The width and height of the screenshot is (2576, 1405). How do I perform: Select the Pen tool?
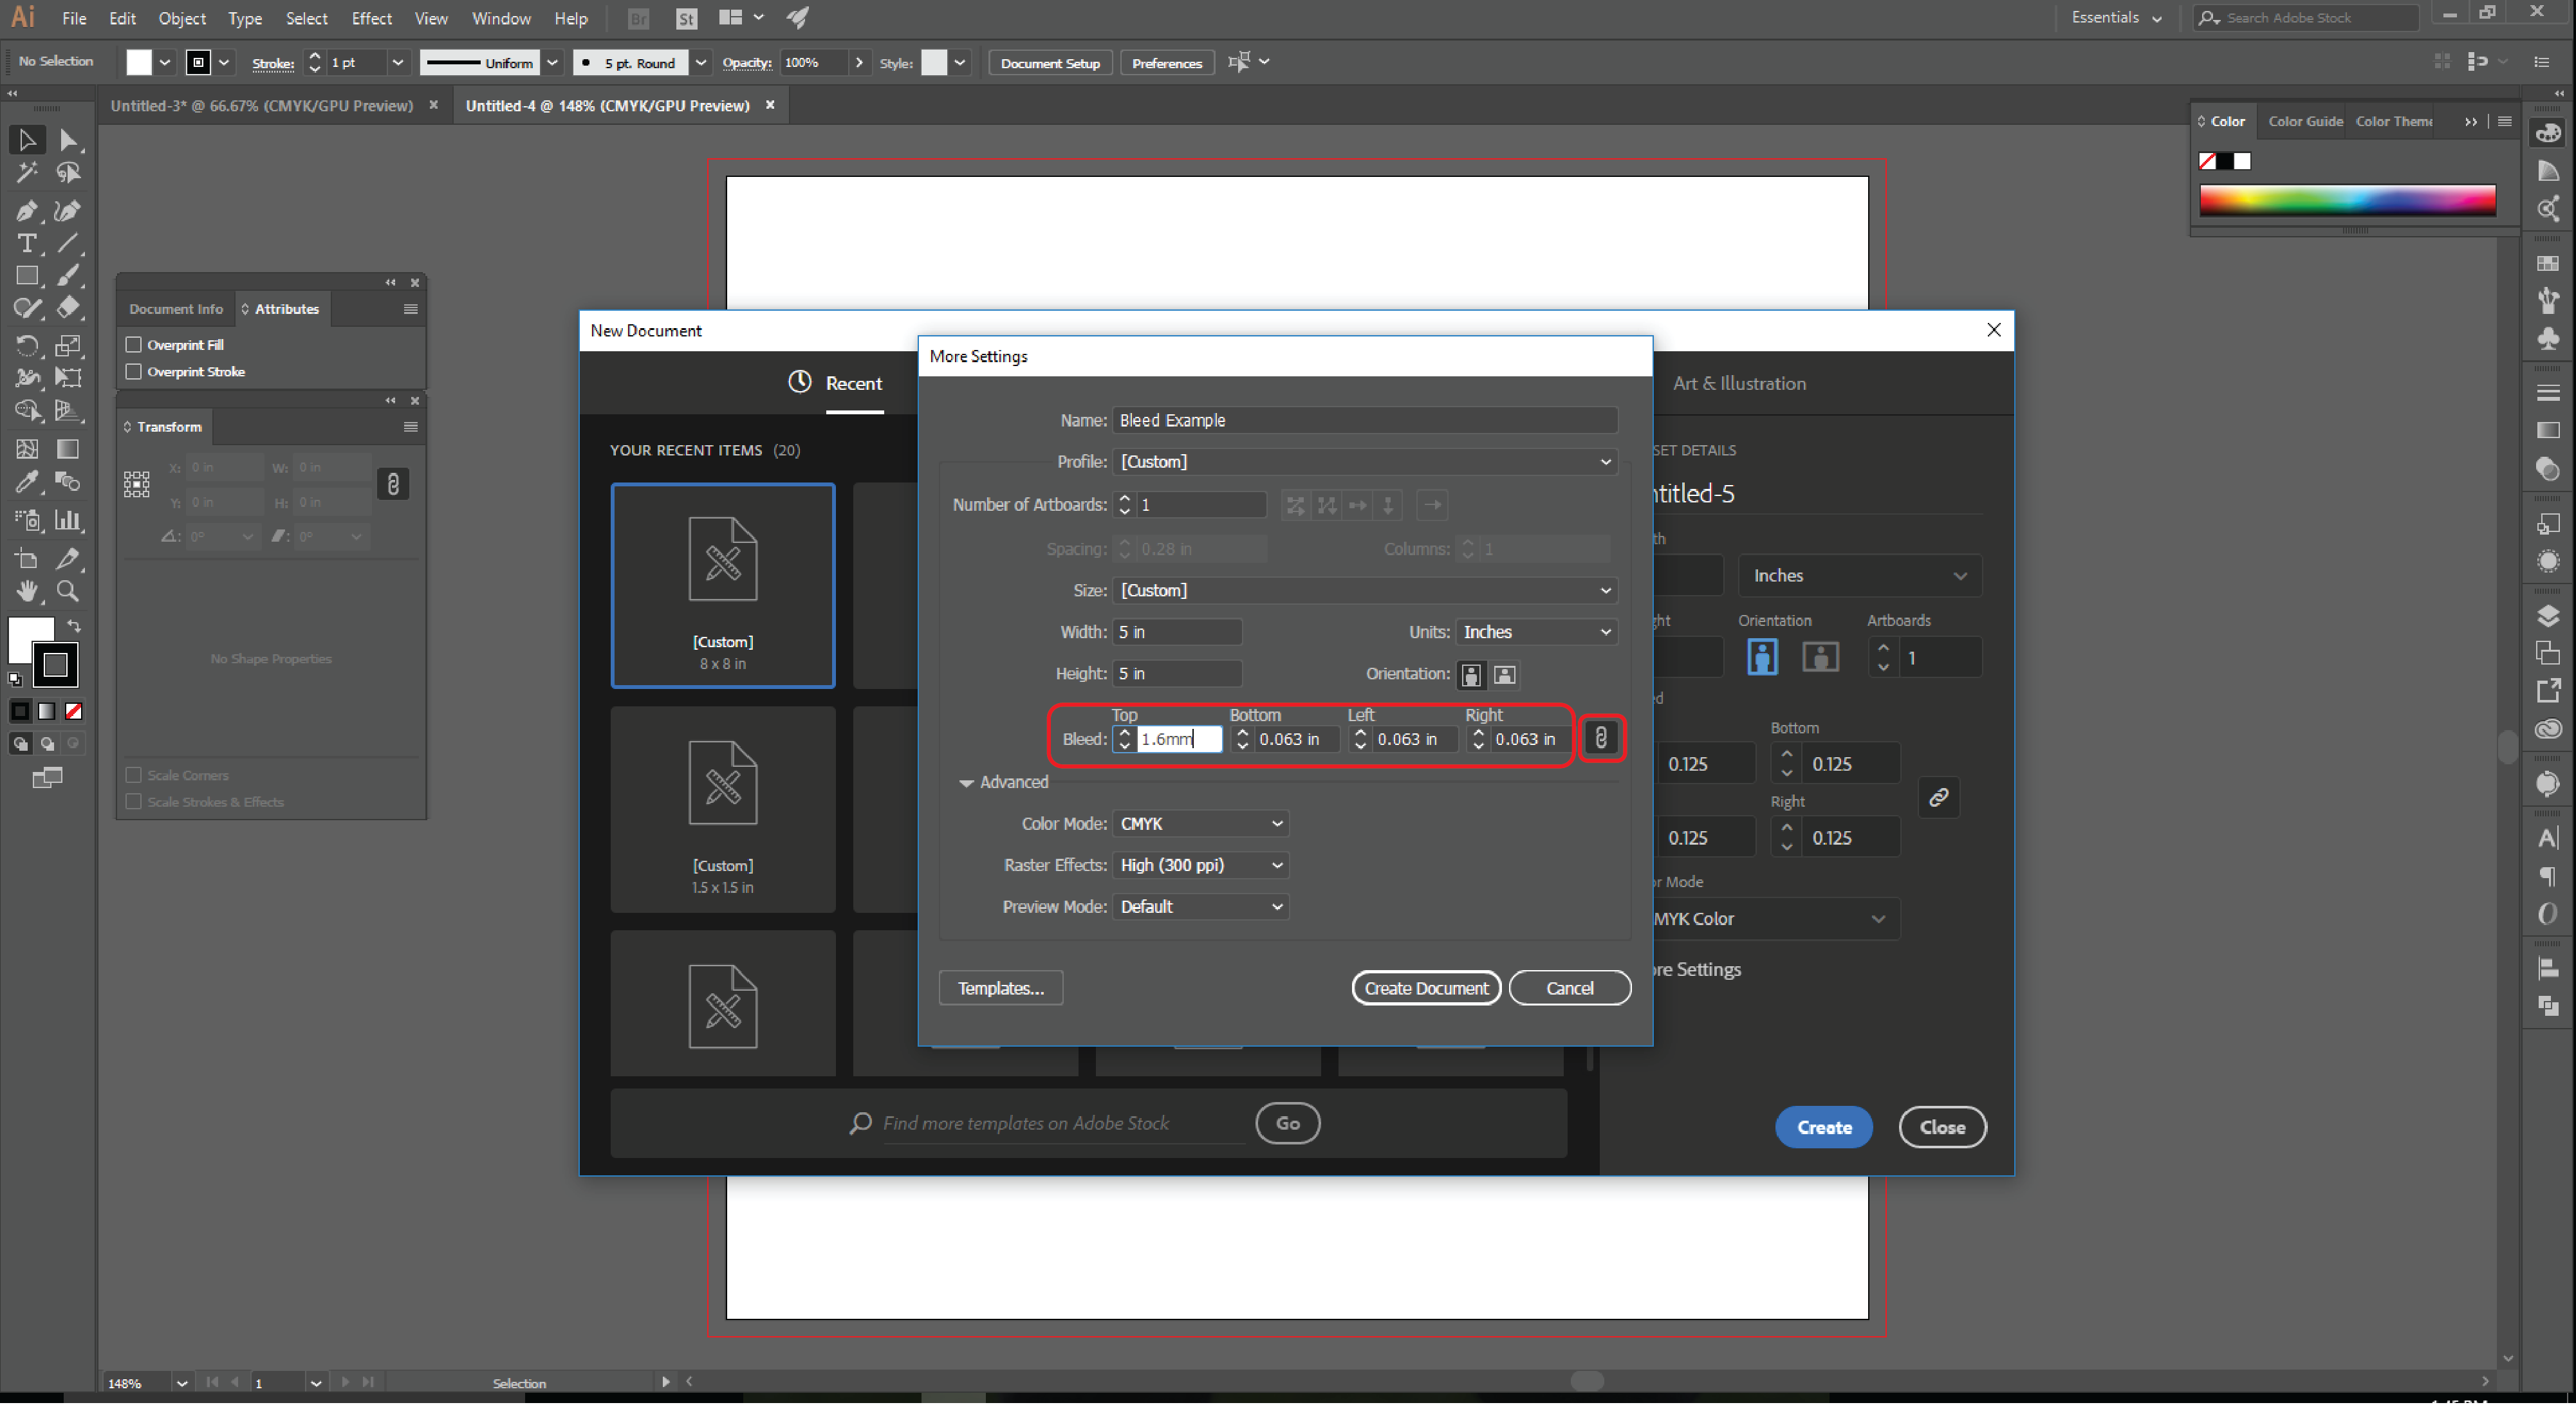[x=27, y=211]
